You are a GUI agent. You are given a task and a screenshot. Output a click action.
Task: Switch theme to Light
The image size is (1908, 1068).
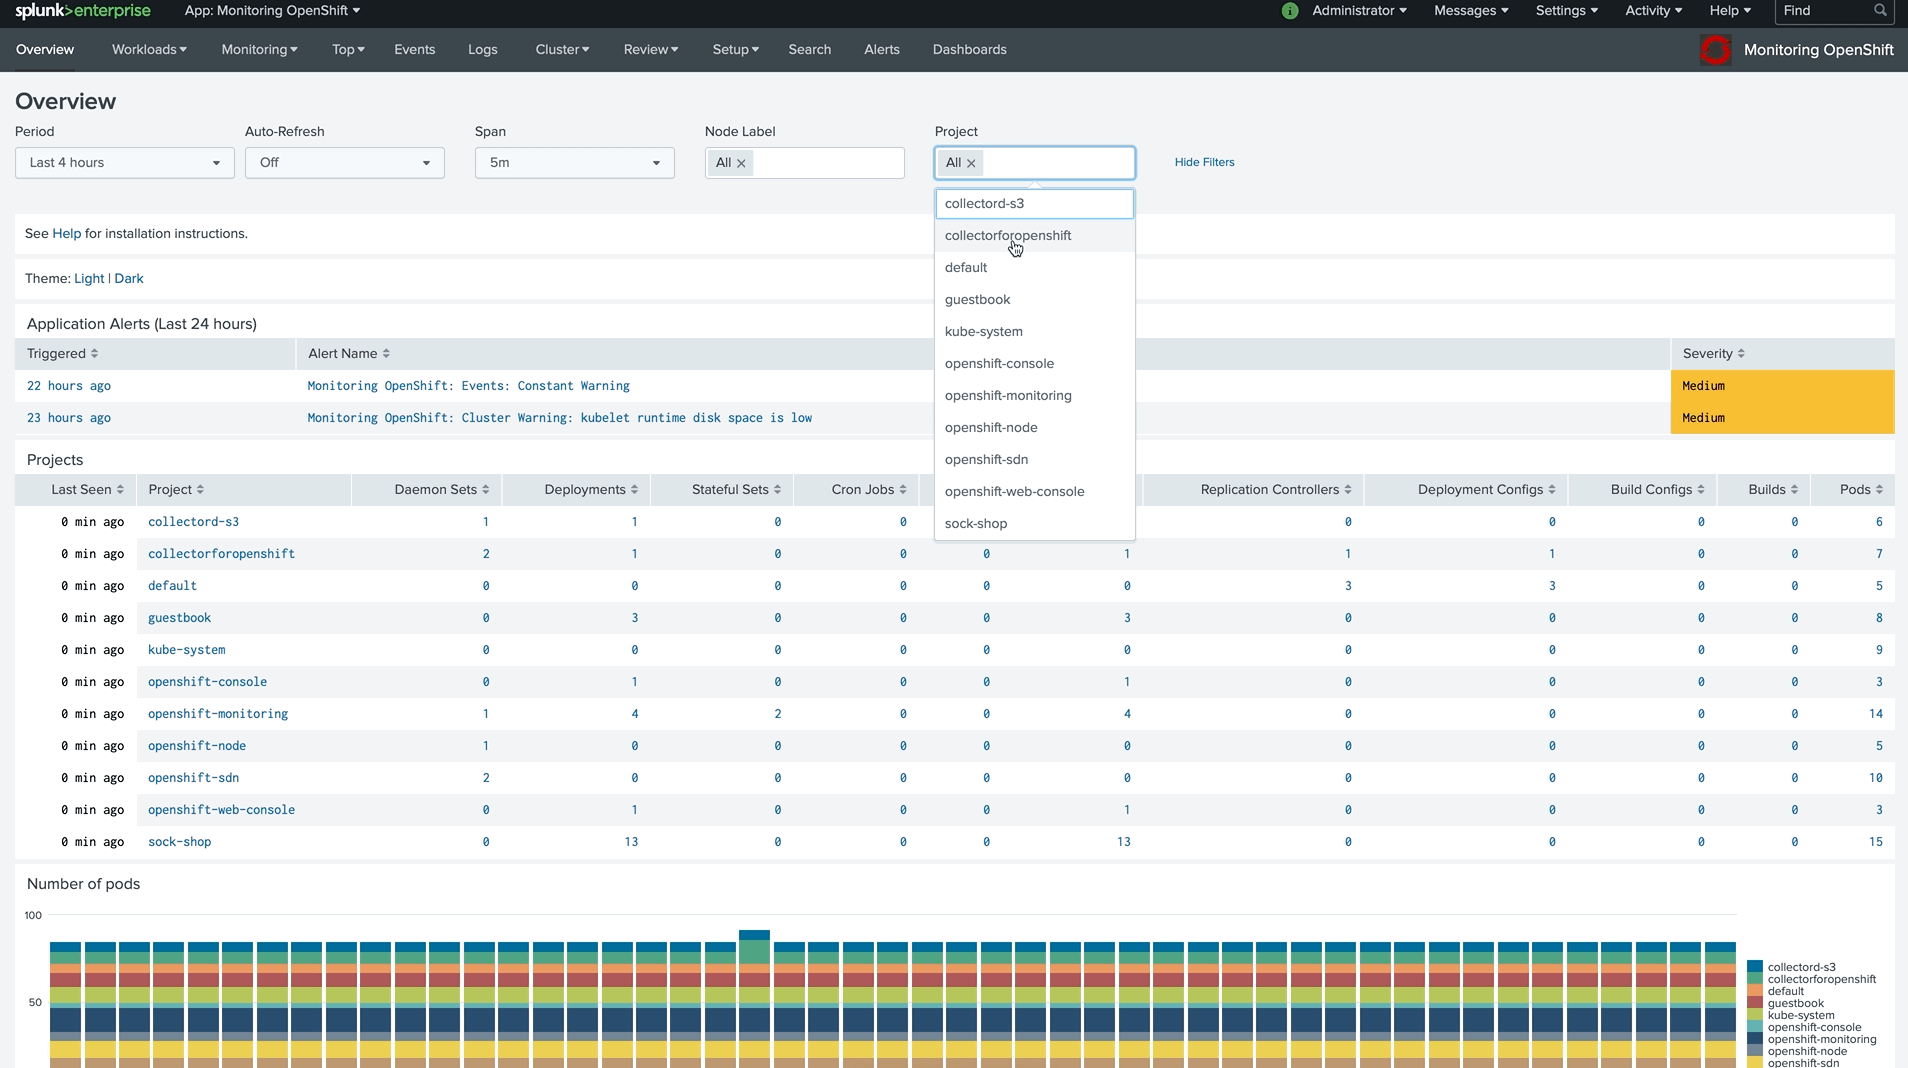coord(89,279)
